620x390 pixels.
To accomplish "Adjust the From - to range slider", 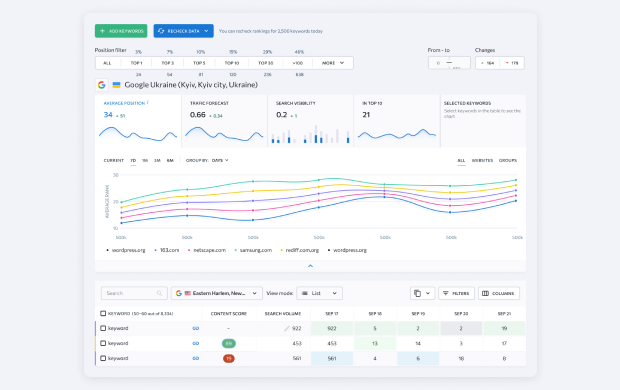I will (x=449, y=63).
